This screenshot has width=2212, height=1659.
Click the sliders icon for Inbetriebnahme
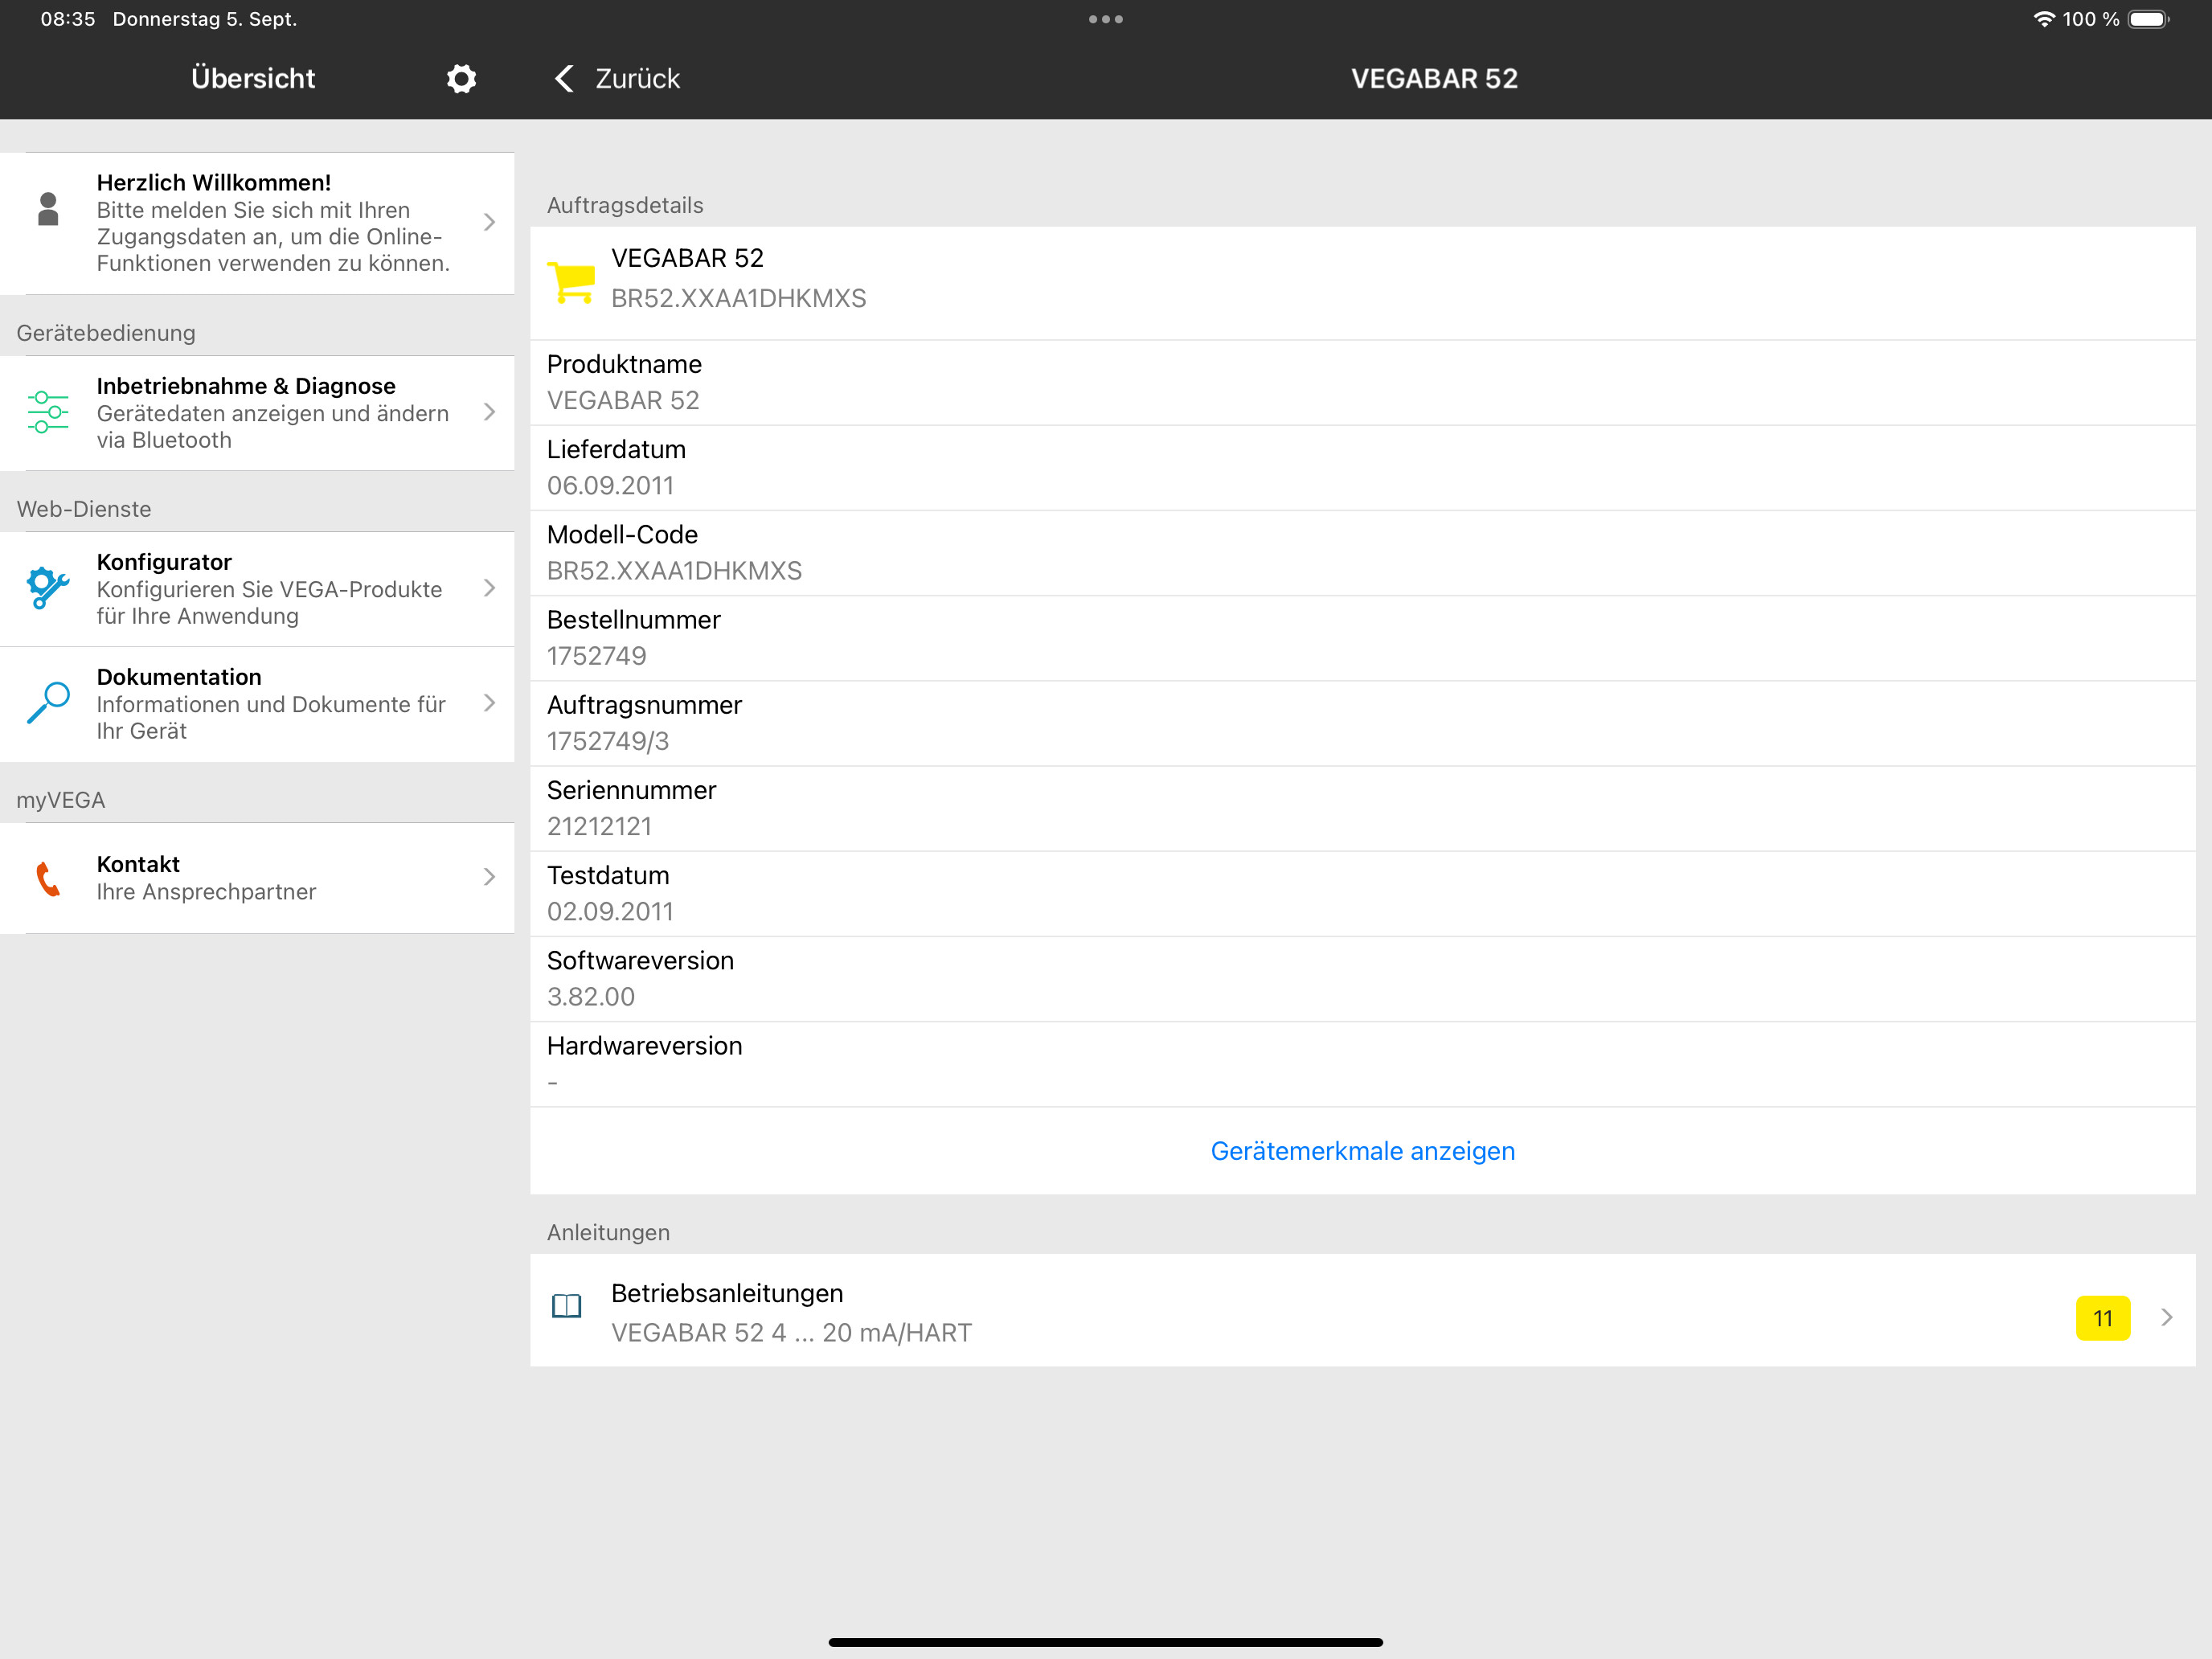tap(48, 412)
